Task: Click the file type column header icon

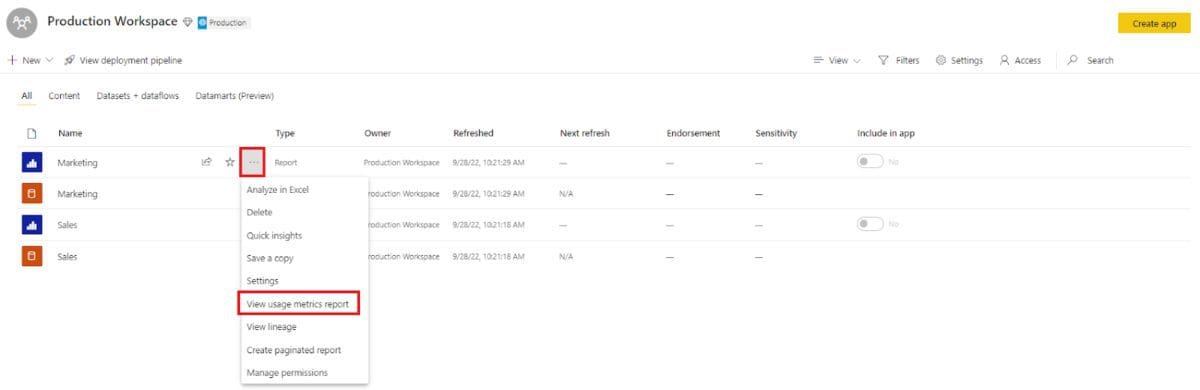Action: click(31, 133)
